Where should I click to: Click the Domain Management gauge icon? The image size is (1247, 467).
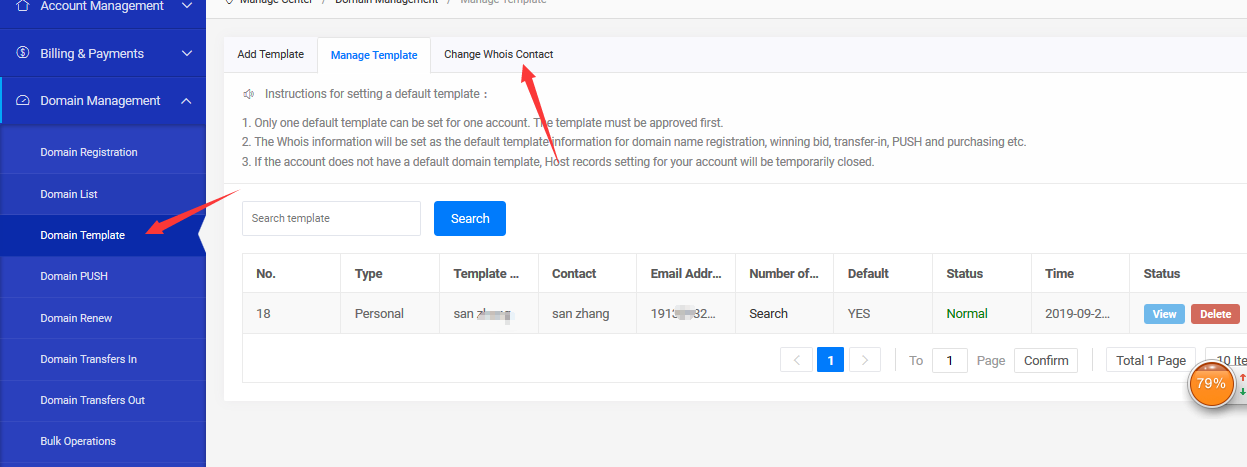point(23,100)
